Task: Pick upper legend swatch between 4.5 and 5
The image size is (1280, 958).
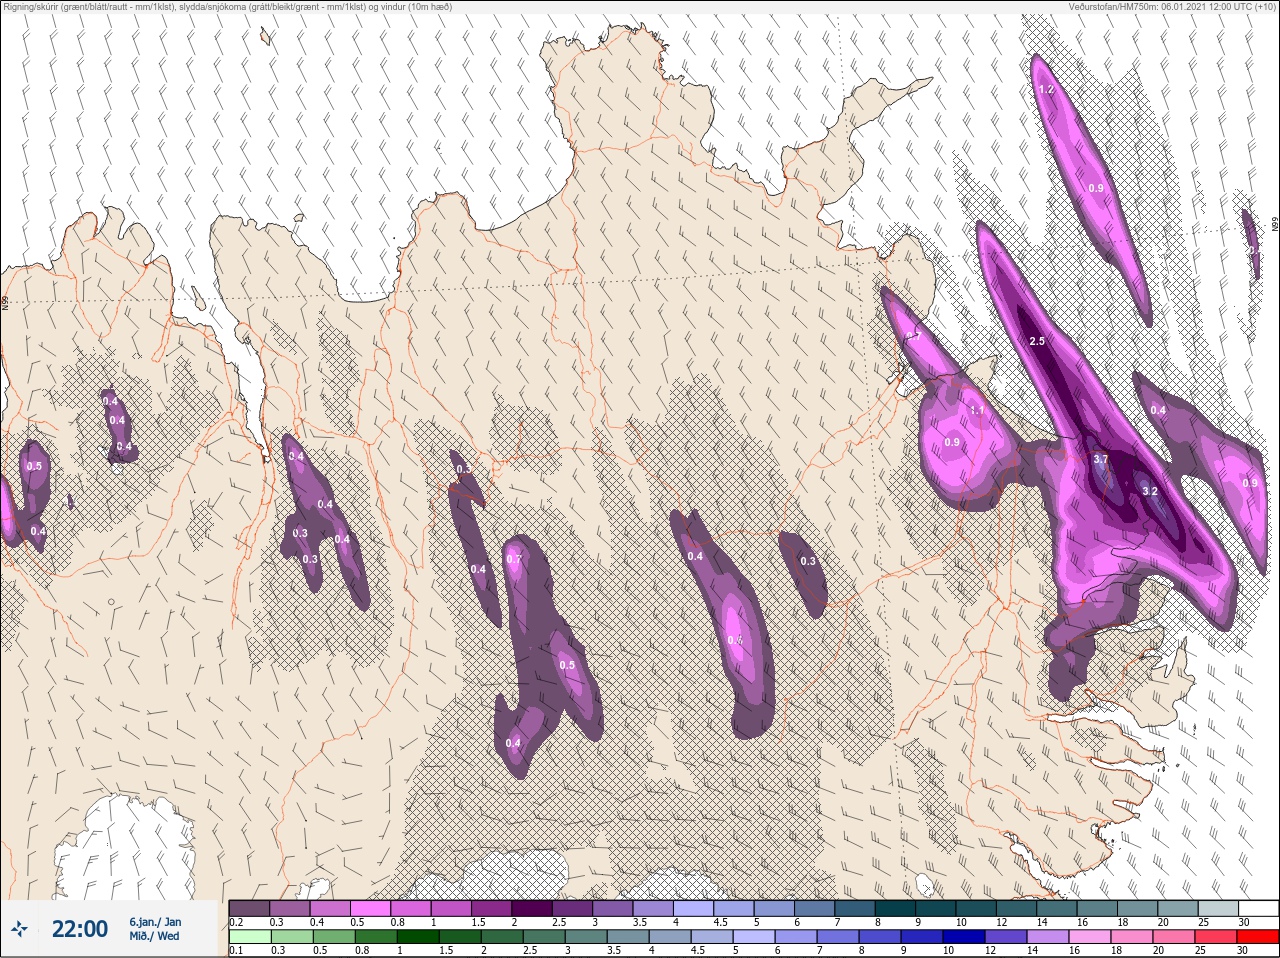Action: coord(734,909)
